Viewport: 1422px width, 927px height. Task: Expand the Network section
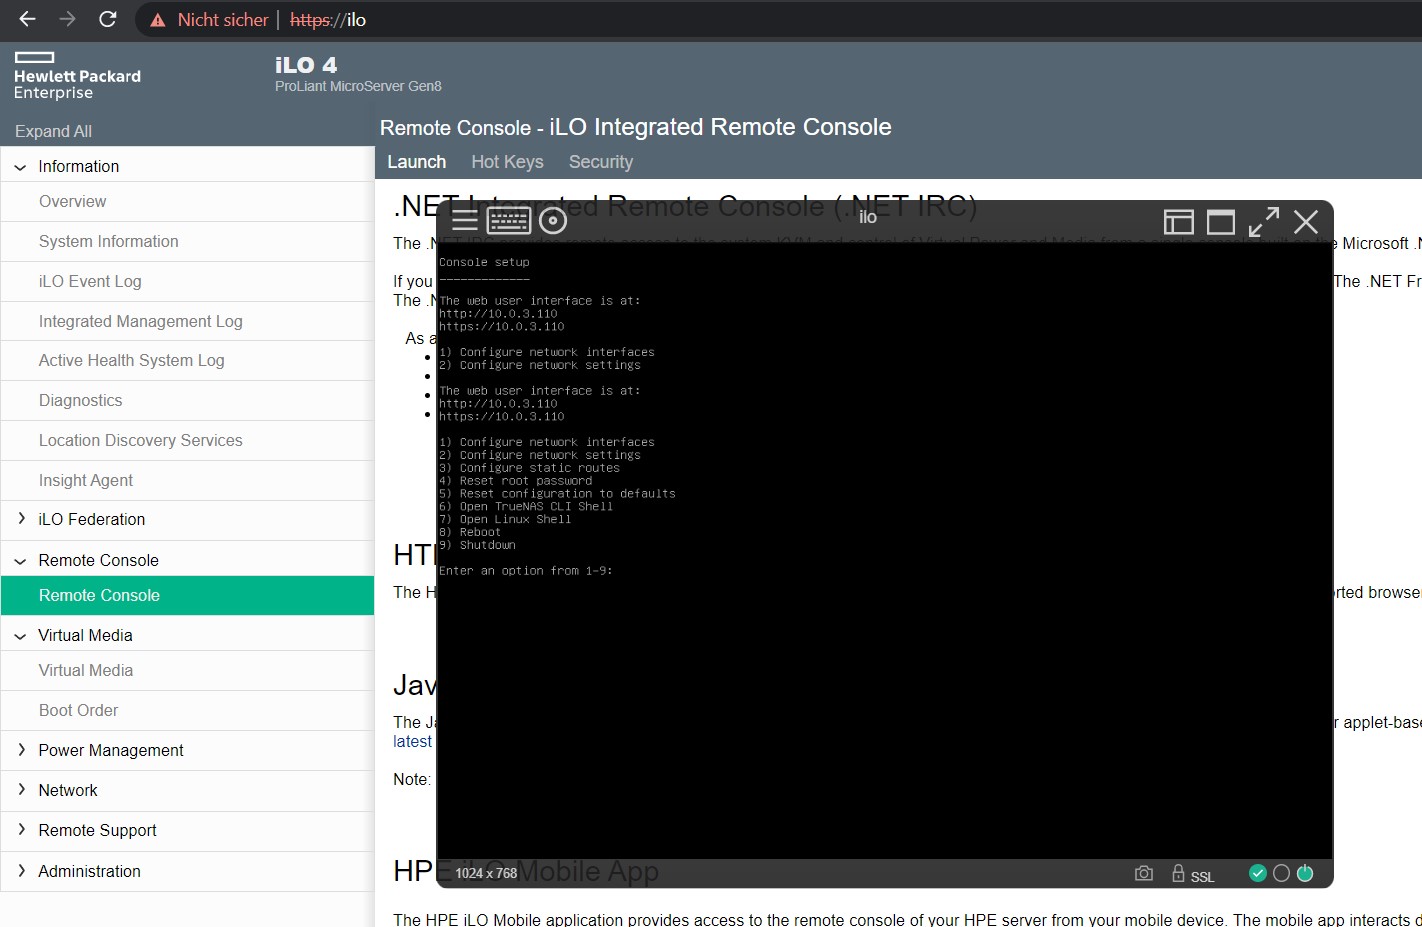(x=21, y=790)
